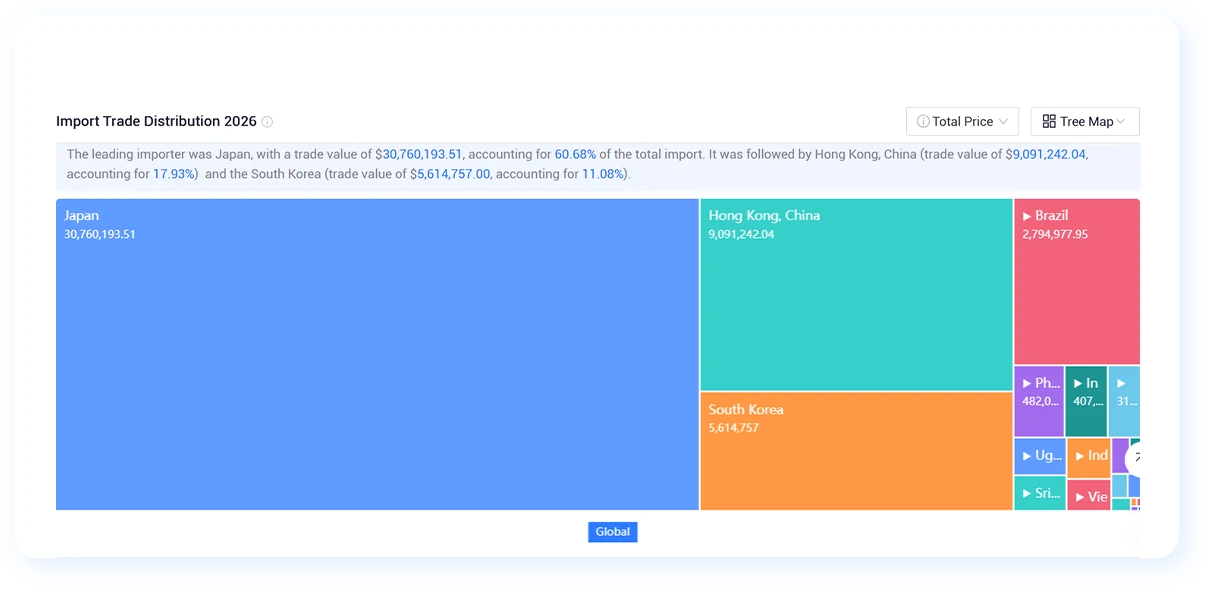This screenshot has height=592, width=1212.
Task: Click the $9,091,242.04 value in summary
Action: pyautogui.click(x=1046, y=155)
